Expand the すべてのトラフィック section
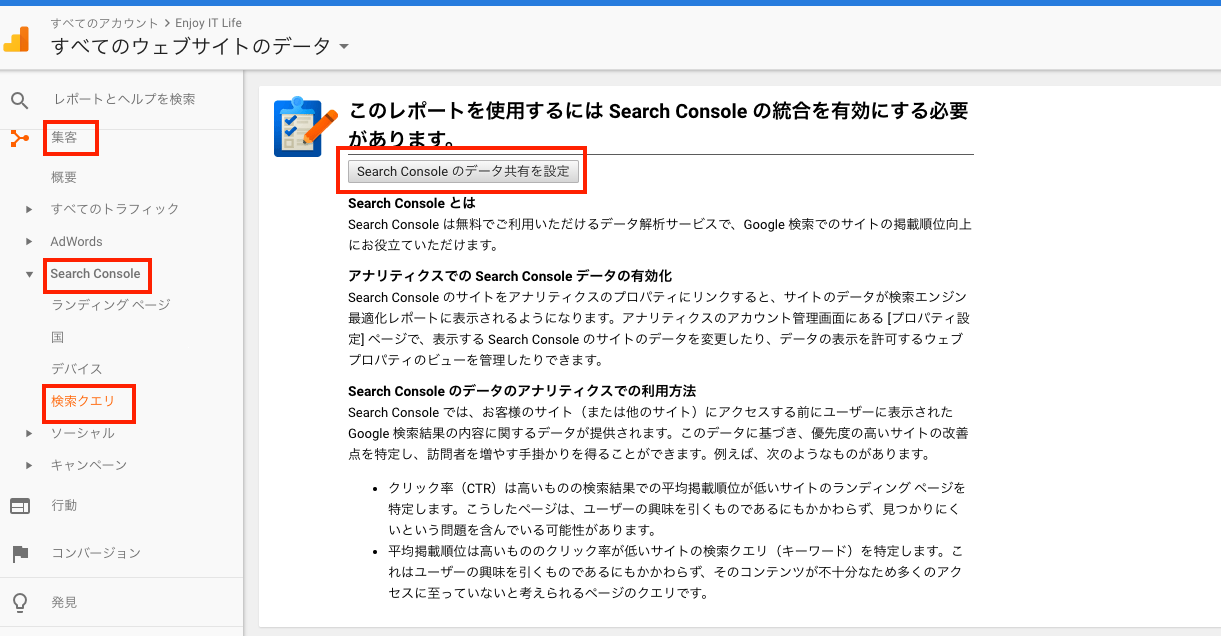Screen dimensions: 1221x636 click(x=30, y=210)
